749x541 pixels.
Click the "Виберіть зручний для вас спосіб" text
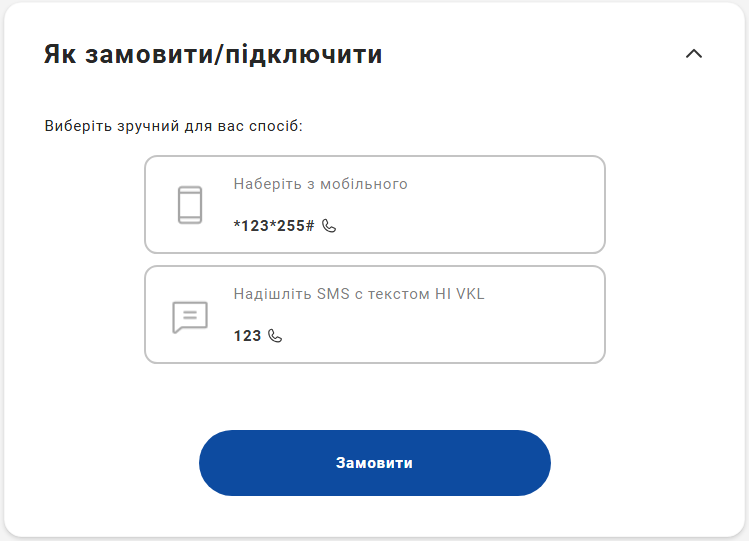(x=173, y=127)
